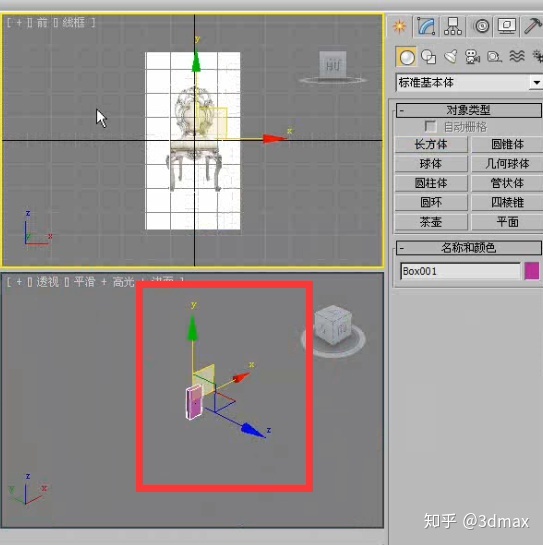Select the Geometry category icon
This screenshot has width=543, height=545.
click(x=406, y=57)
